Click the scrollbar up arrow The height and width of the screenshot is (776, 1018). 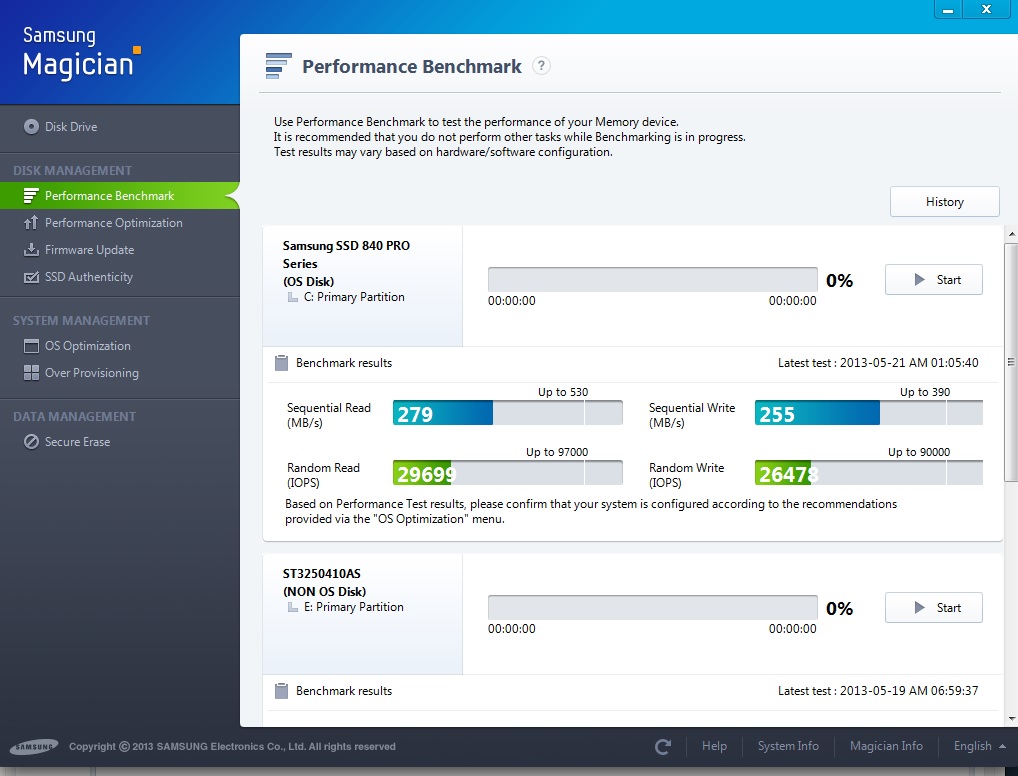coord(1011,234)
